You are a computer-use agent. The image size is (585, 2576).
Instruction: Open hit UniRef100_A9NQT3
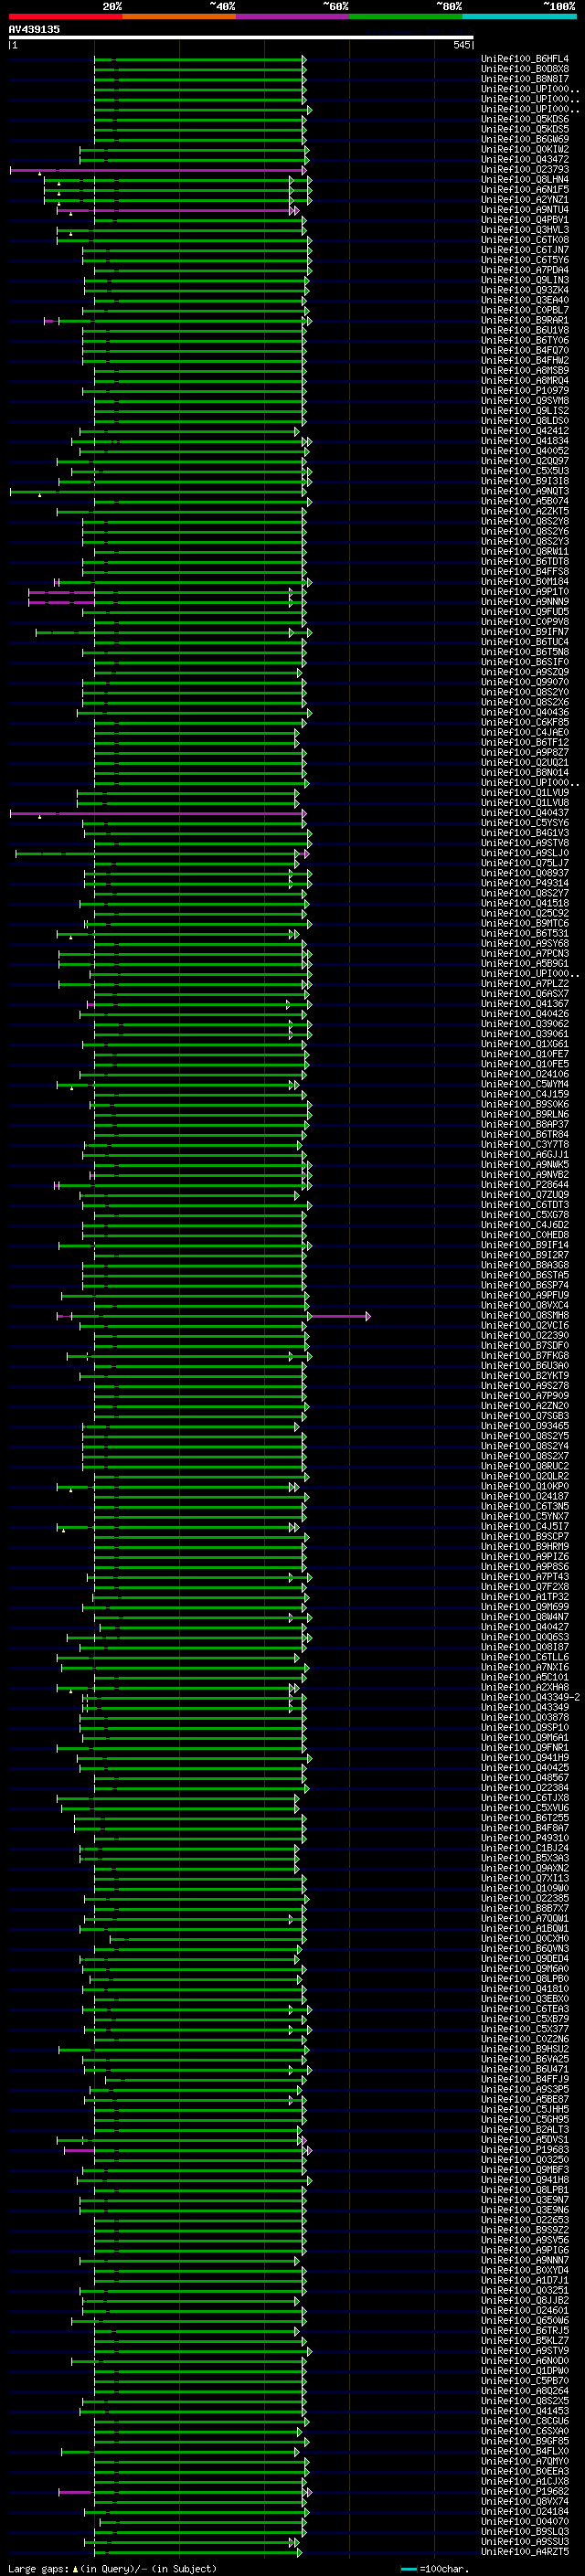524,491
